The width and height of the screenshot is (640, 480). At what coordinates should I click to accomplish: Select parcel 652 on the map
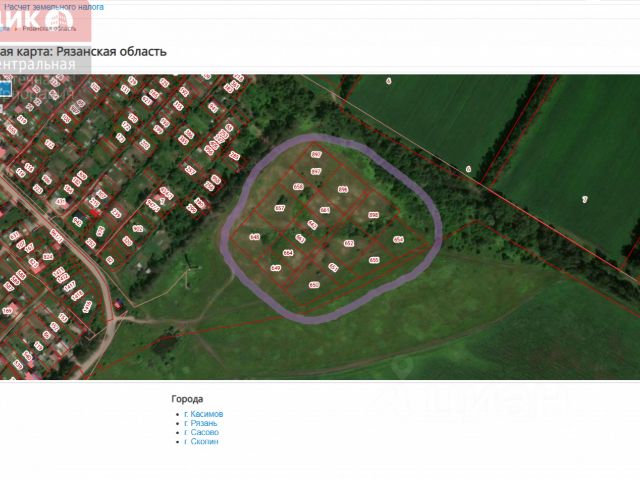coord(349,243)
